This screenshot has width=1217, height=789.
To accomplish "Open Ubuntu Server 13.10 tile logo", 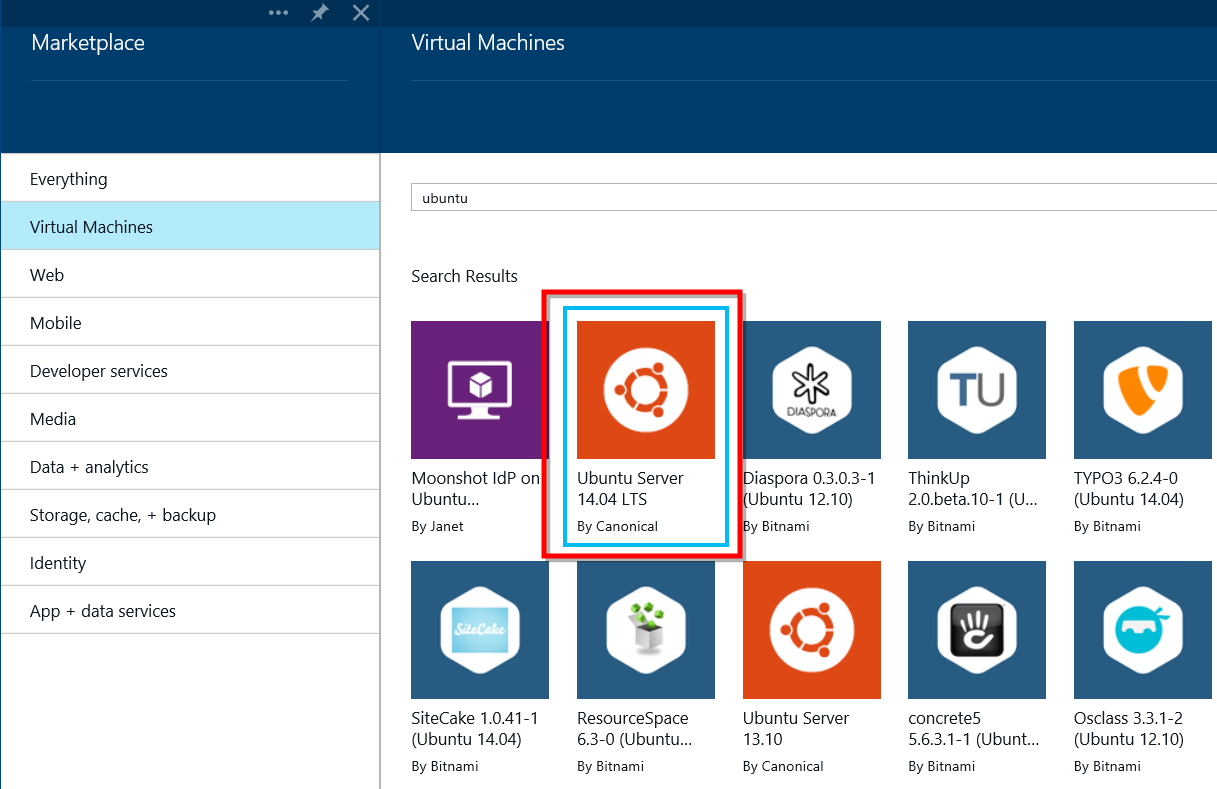I will 811,630.
